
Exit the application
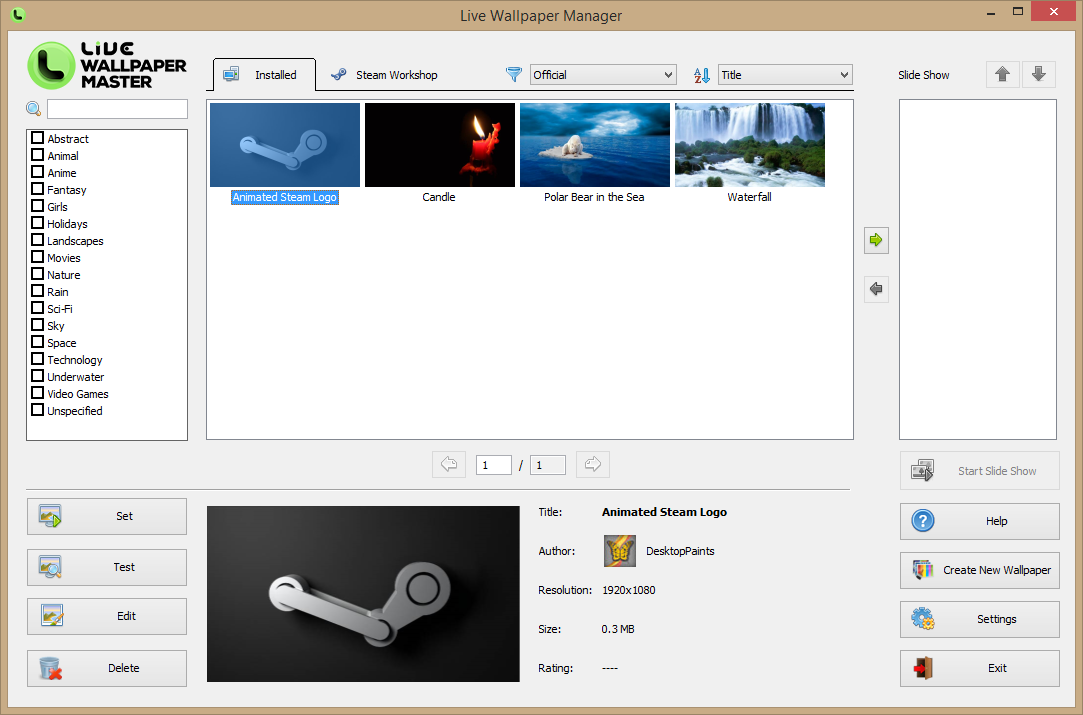(979, 668)
